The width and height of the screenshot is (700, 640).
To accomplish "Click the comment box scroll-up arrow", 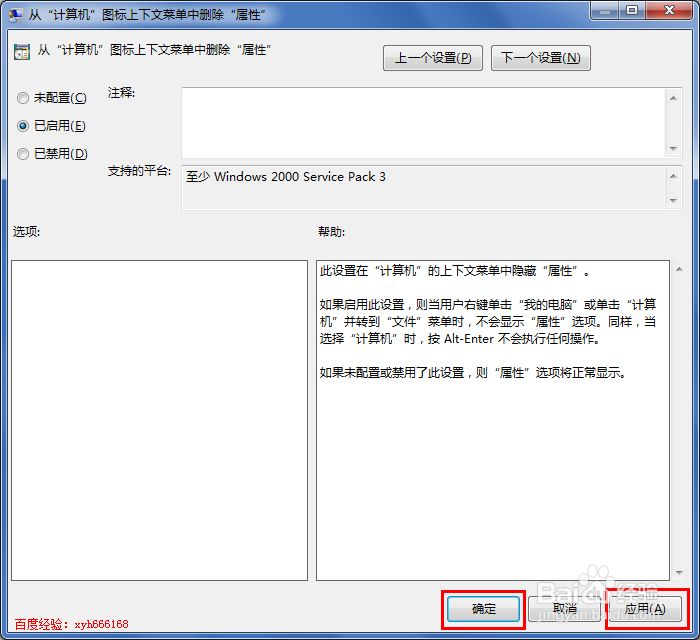I will click(673, 98).
